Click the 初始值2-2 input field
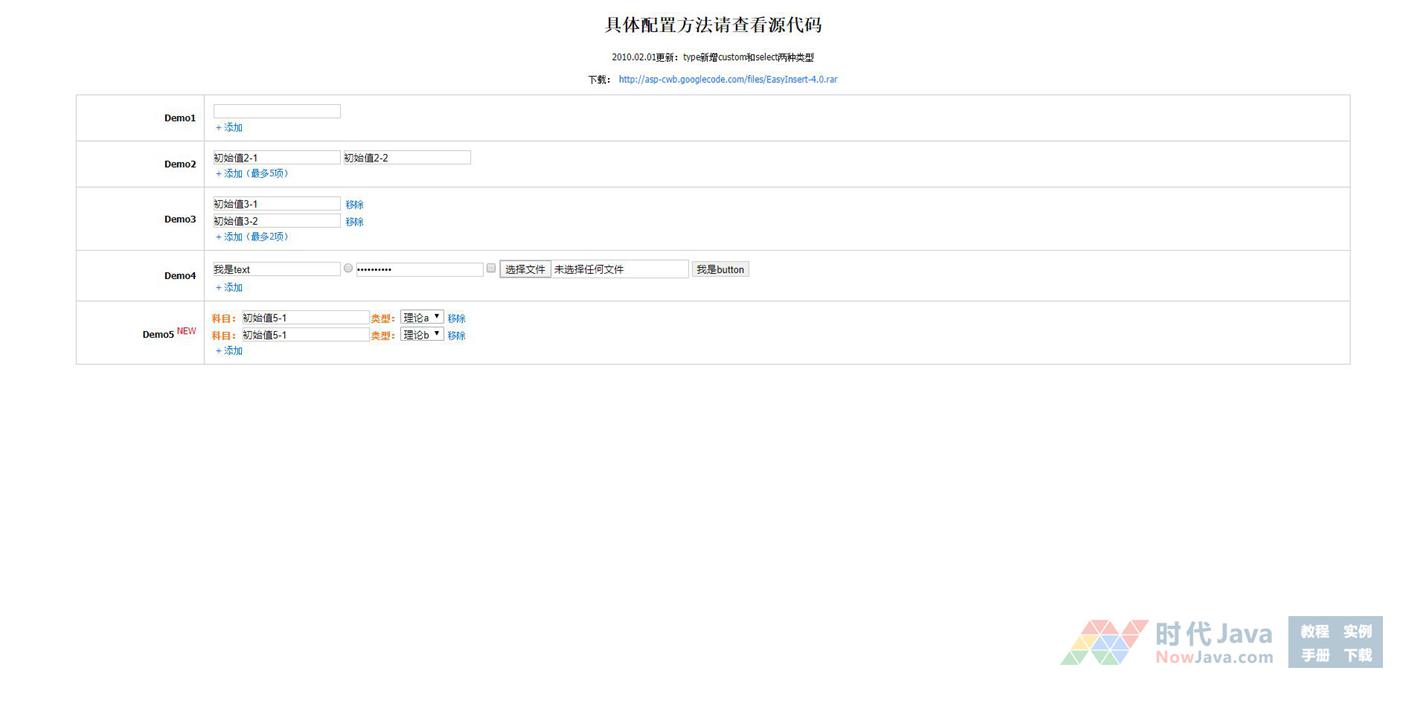Viewport: 1425px width, 718px height. click(406, 158)
